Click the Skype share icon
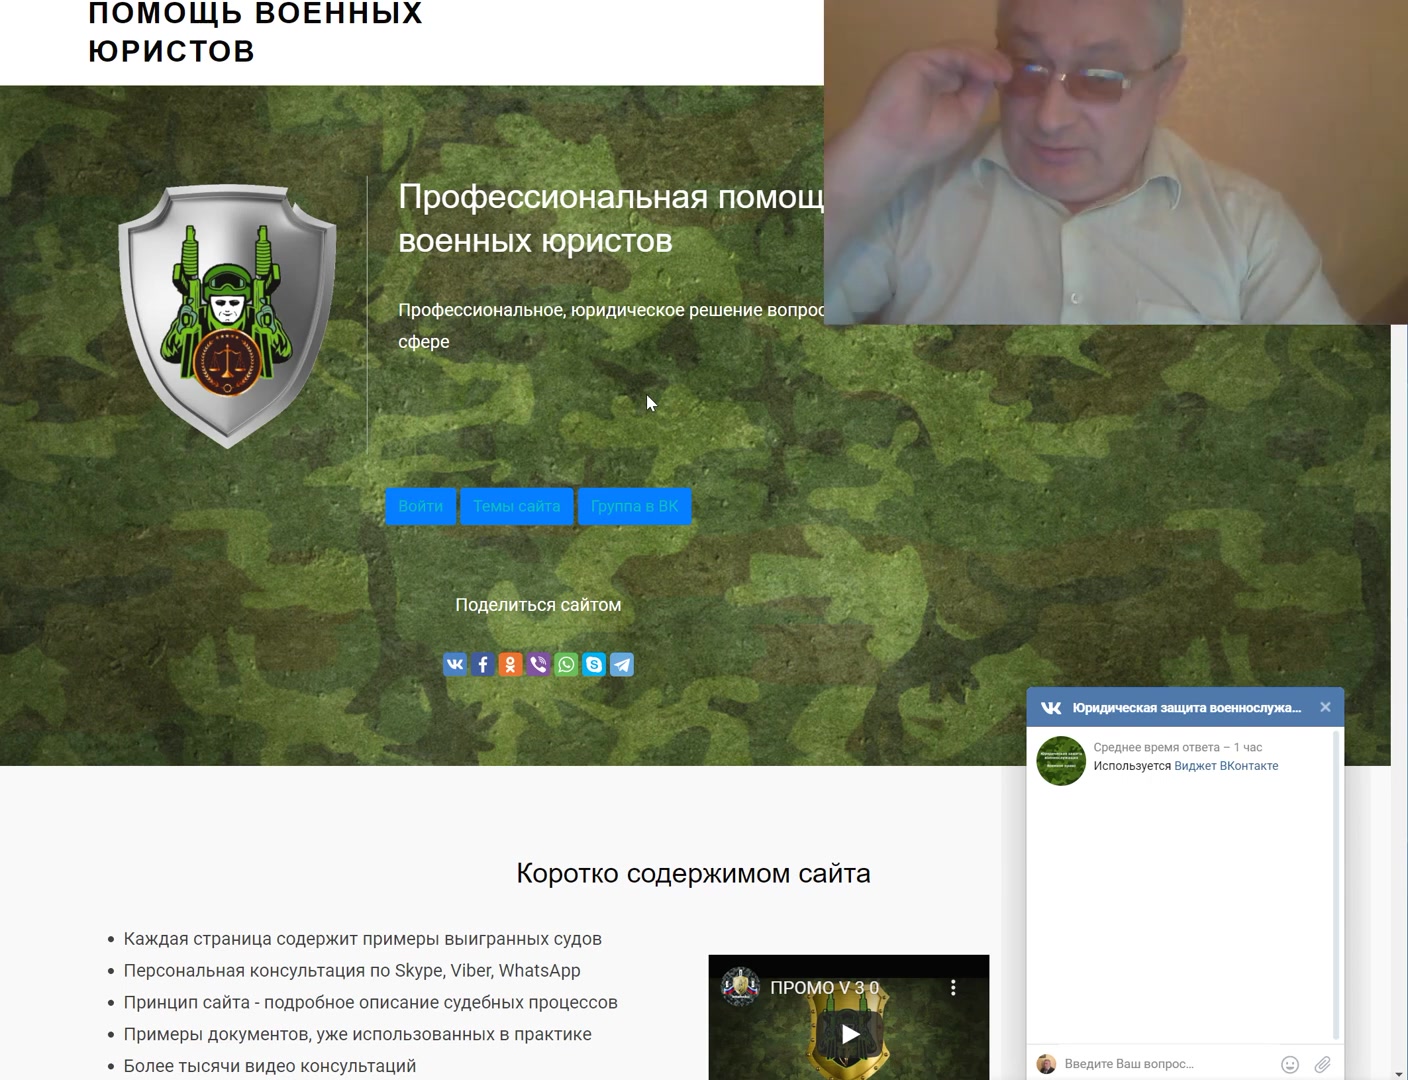Image resolution: width=1408 pixels, height=1080 pixels. [x=594, y=665]
